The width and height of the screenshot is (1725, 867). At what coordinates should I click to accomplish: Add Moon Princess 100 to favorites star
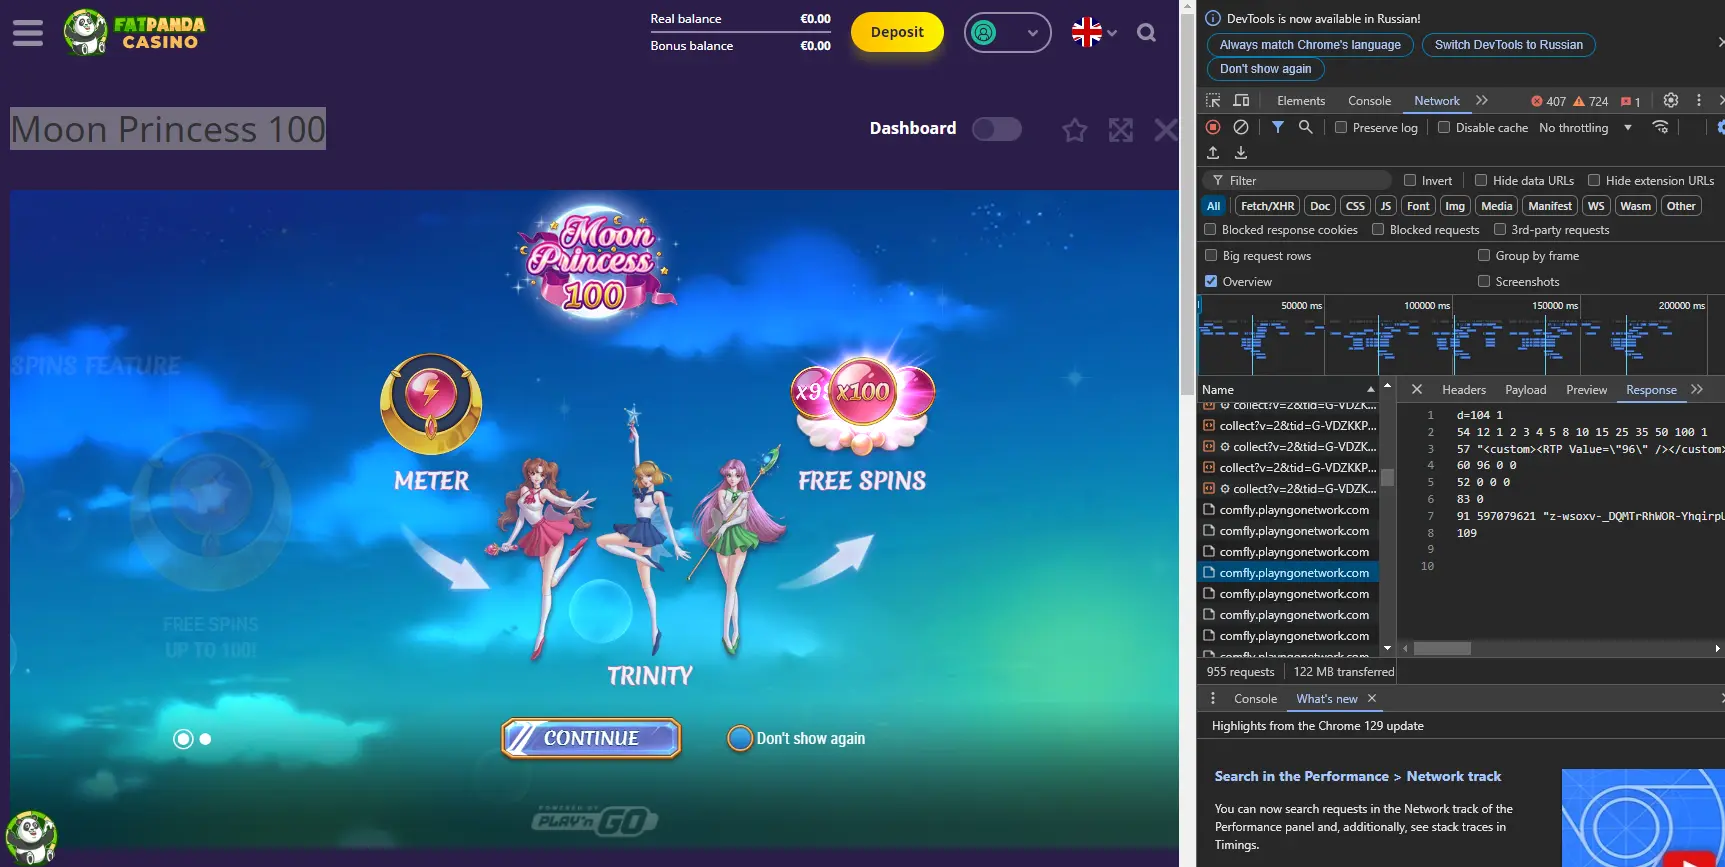[1074, 130]
